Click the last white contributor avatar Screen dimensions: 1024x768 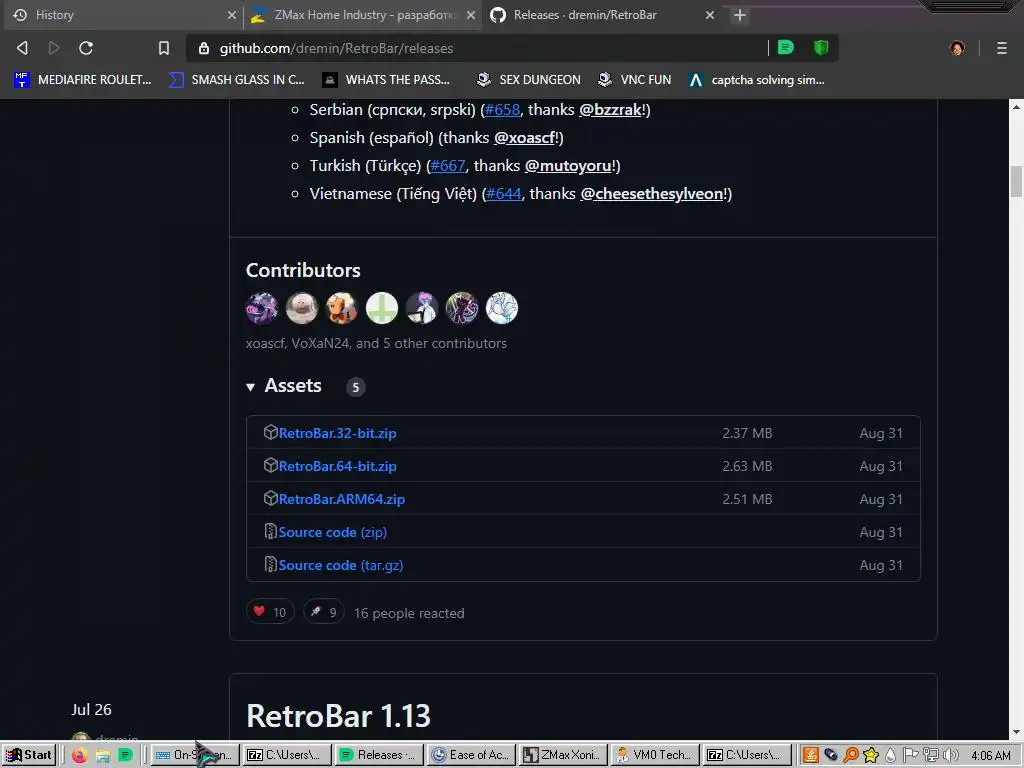point(502,308)
